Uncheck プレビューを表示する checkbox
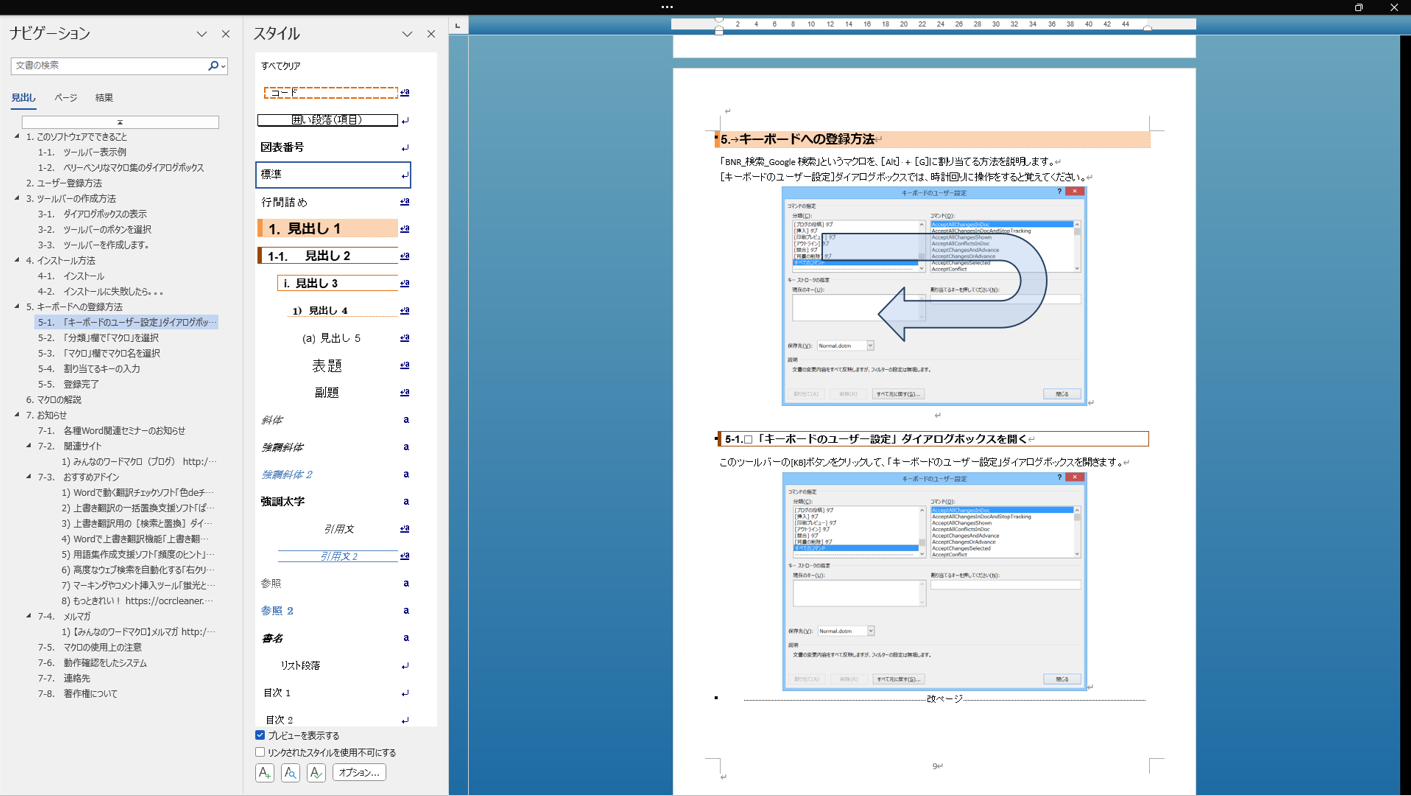Image resolution: width=1411 pixels, height=796 pixels. pyautogui.click(x=260, y=735)
